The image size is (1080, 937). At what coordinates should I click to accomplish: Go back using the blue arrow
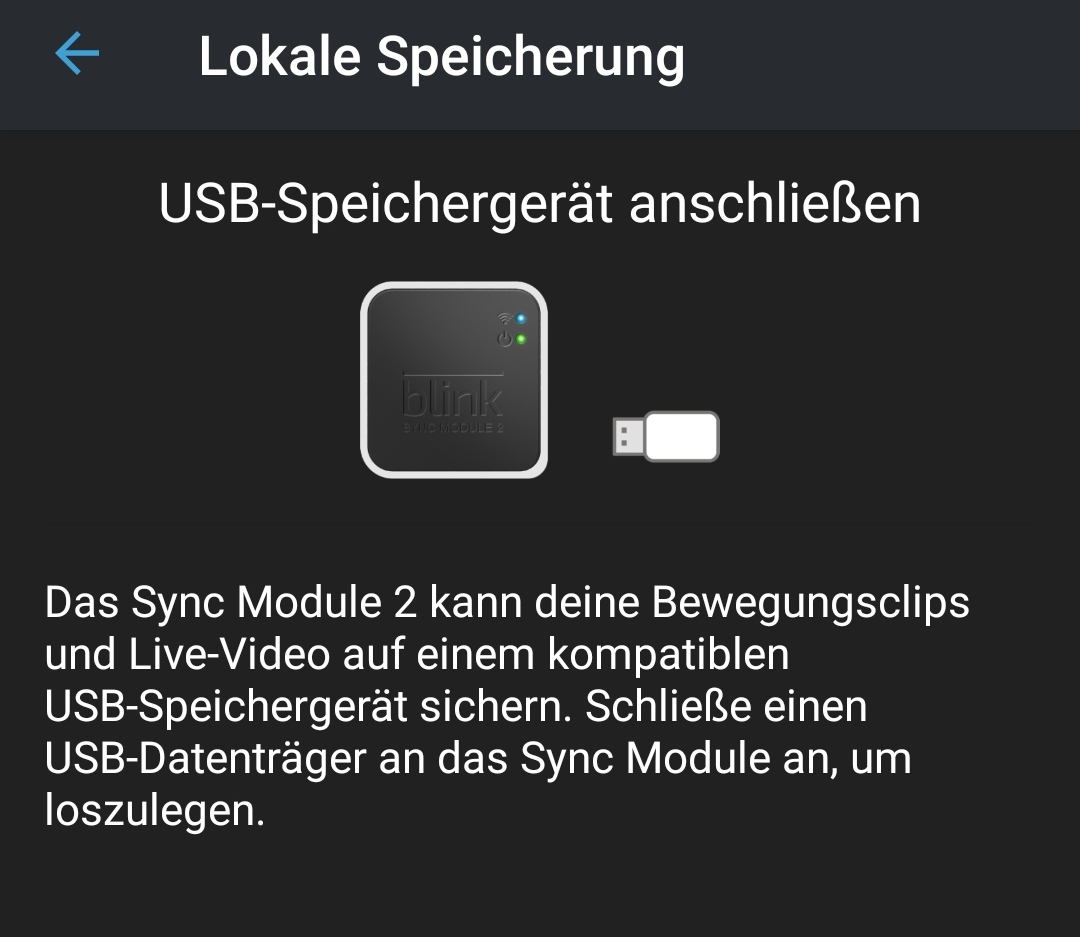point(77,53)
